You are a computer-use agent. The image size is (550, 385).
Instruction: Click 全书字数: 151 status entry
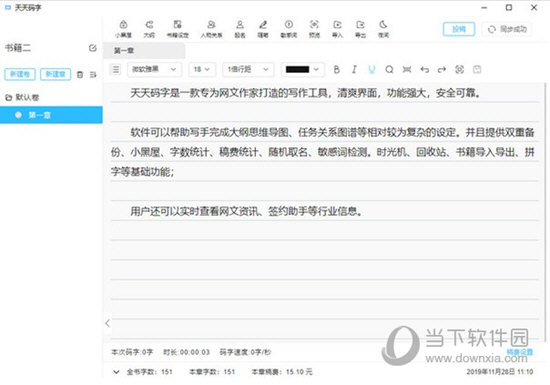[x=149, y=372]
